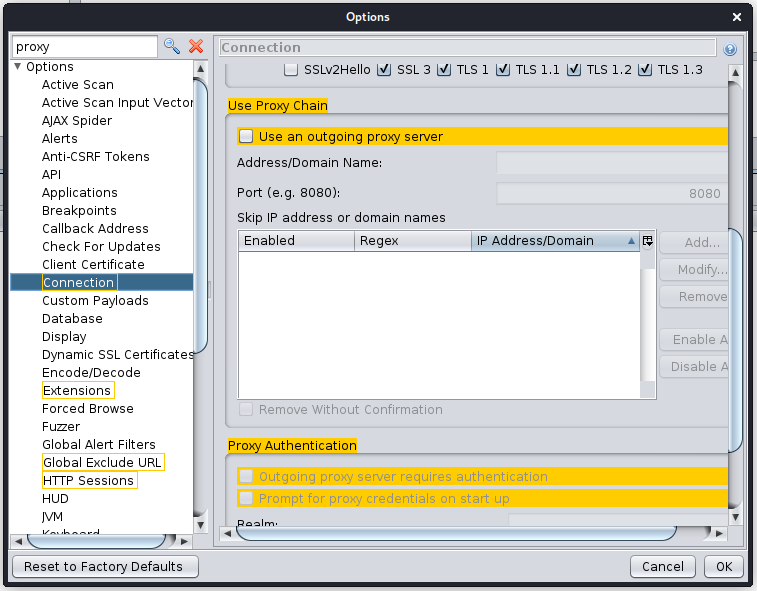Open help via the blue question mark icon
The height and width of the screenshot is (591, 757).
click(730, 48)
